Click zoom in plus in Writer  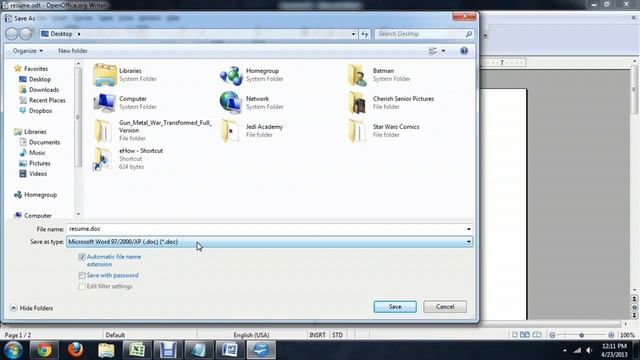(611, 335)
